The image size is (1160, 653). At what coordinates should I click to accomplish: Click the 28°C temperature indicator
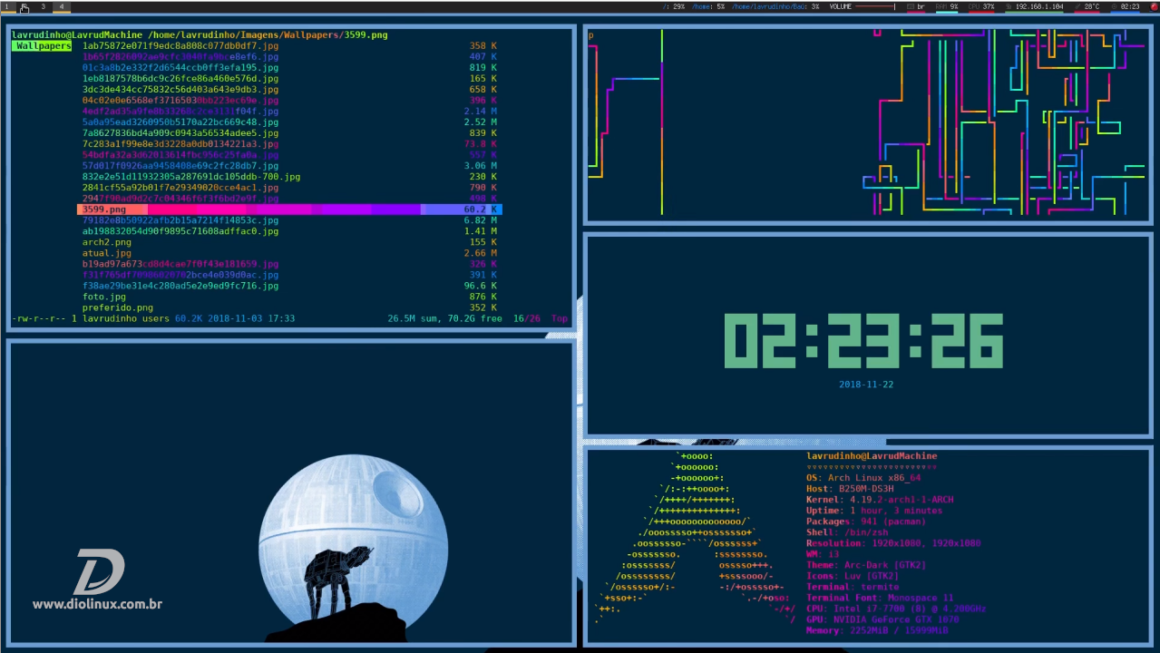click(x=1089, y=5)
